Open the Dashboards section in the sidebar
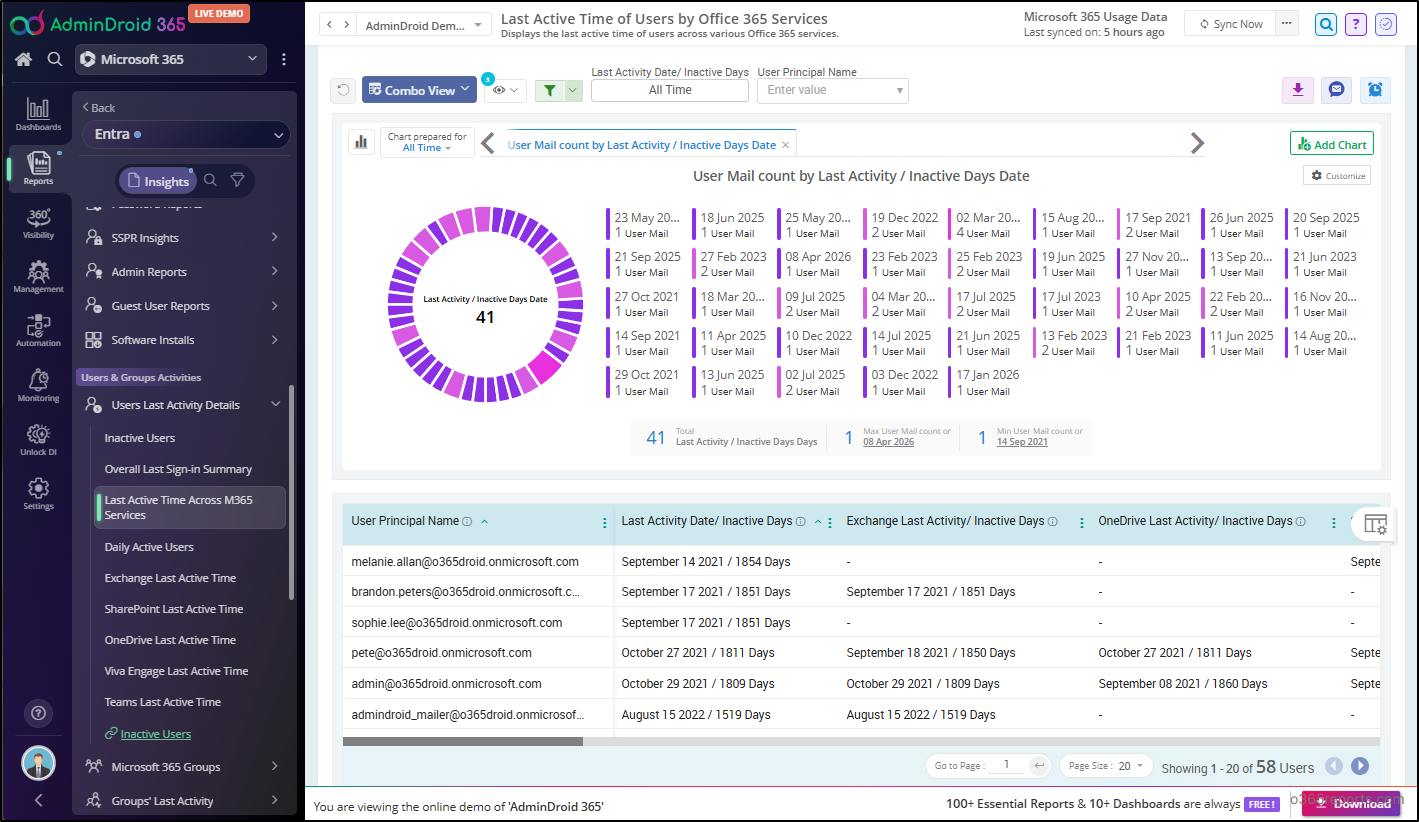Image resolution: width=1419 pixels, height=822 pixels. click(x=38, y=115)
